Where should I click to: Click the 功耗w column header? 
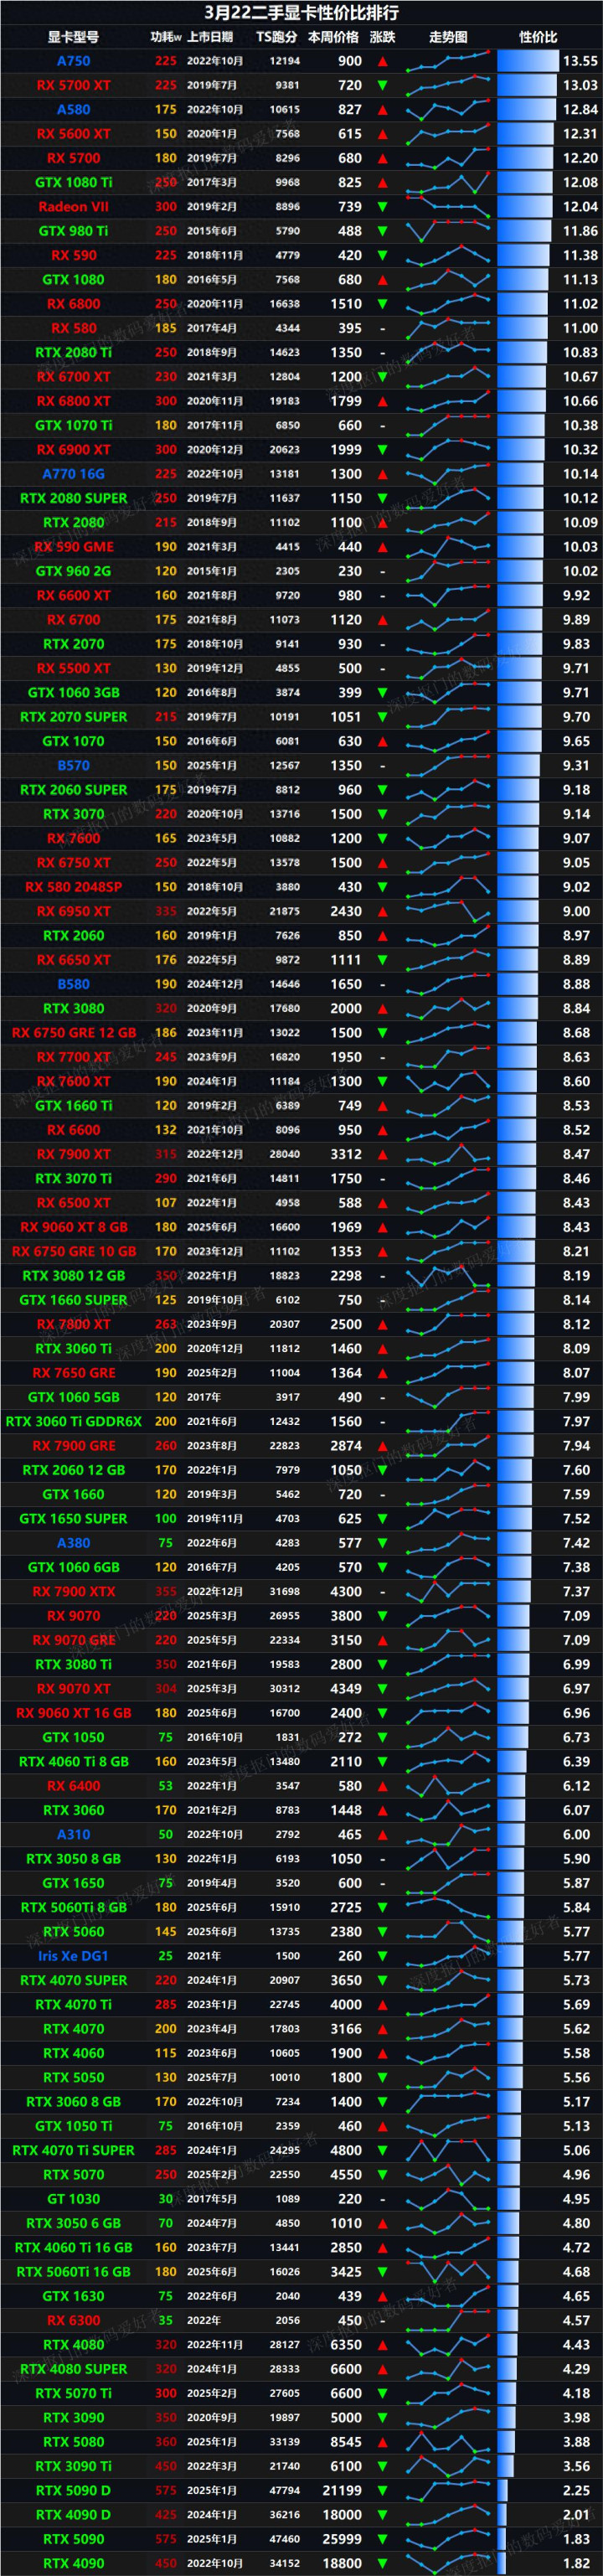[166, 37]
